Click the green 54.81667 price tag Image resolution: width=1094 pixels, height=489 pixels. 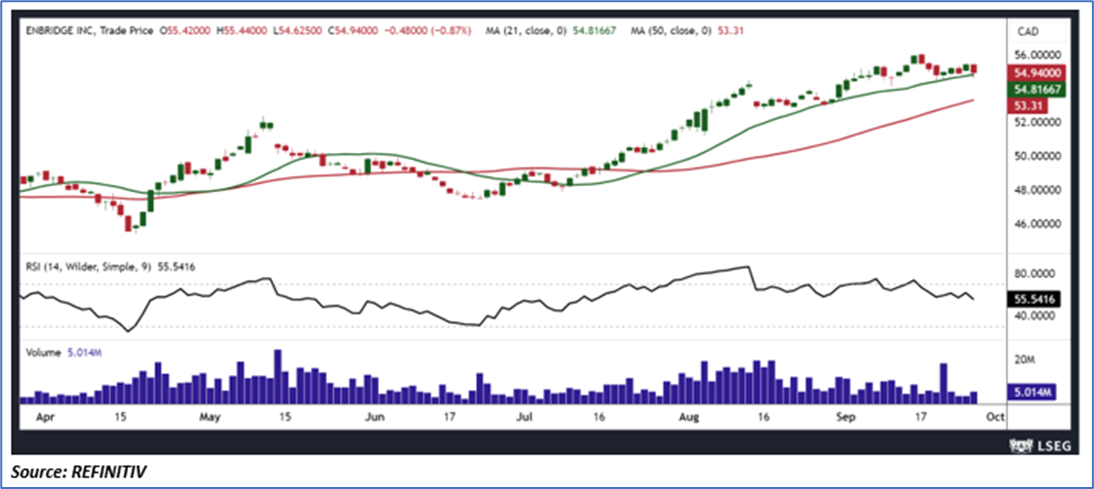[x=1037, y=89]
